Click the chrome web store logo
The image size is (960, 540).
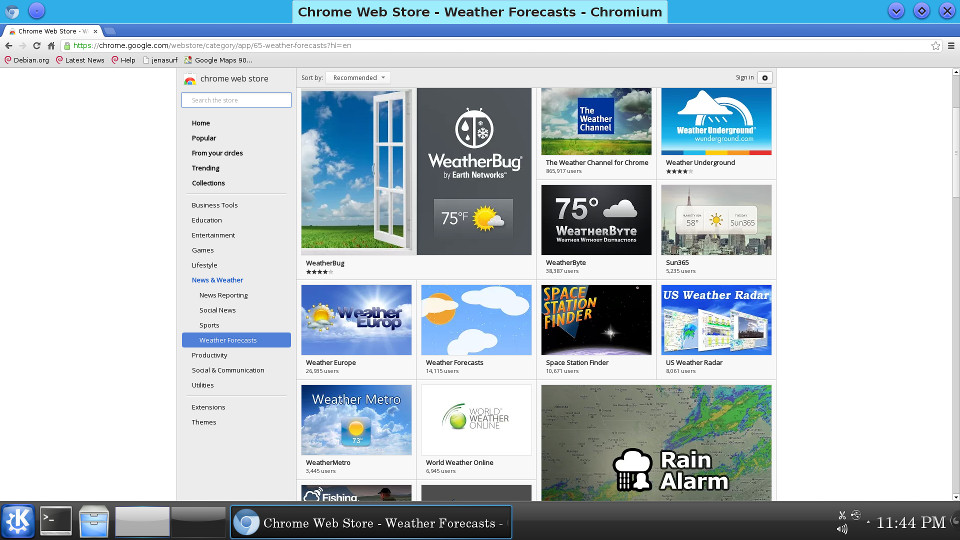point(226,79)
